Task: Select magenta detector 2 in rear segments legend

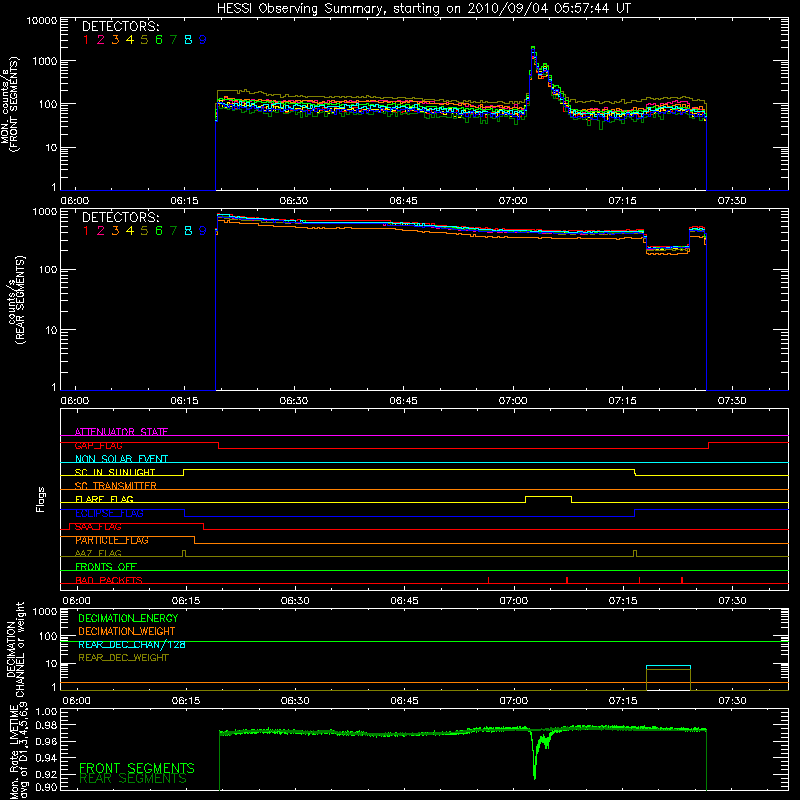Action: 101,231
